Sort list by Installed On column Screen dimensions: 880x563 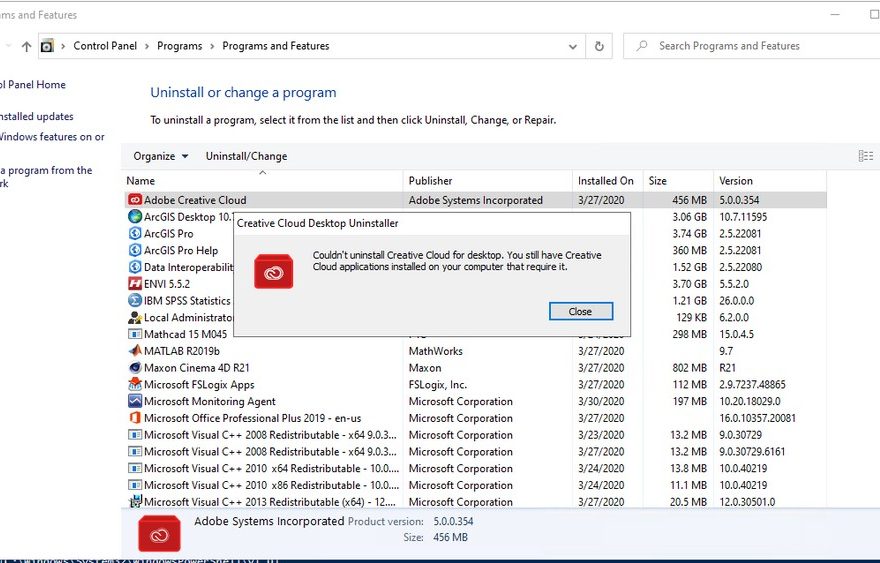click(608, 181)
